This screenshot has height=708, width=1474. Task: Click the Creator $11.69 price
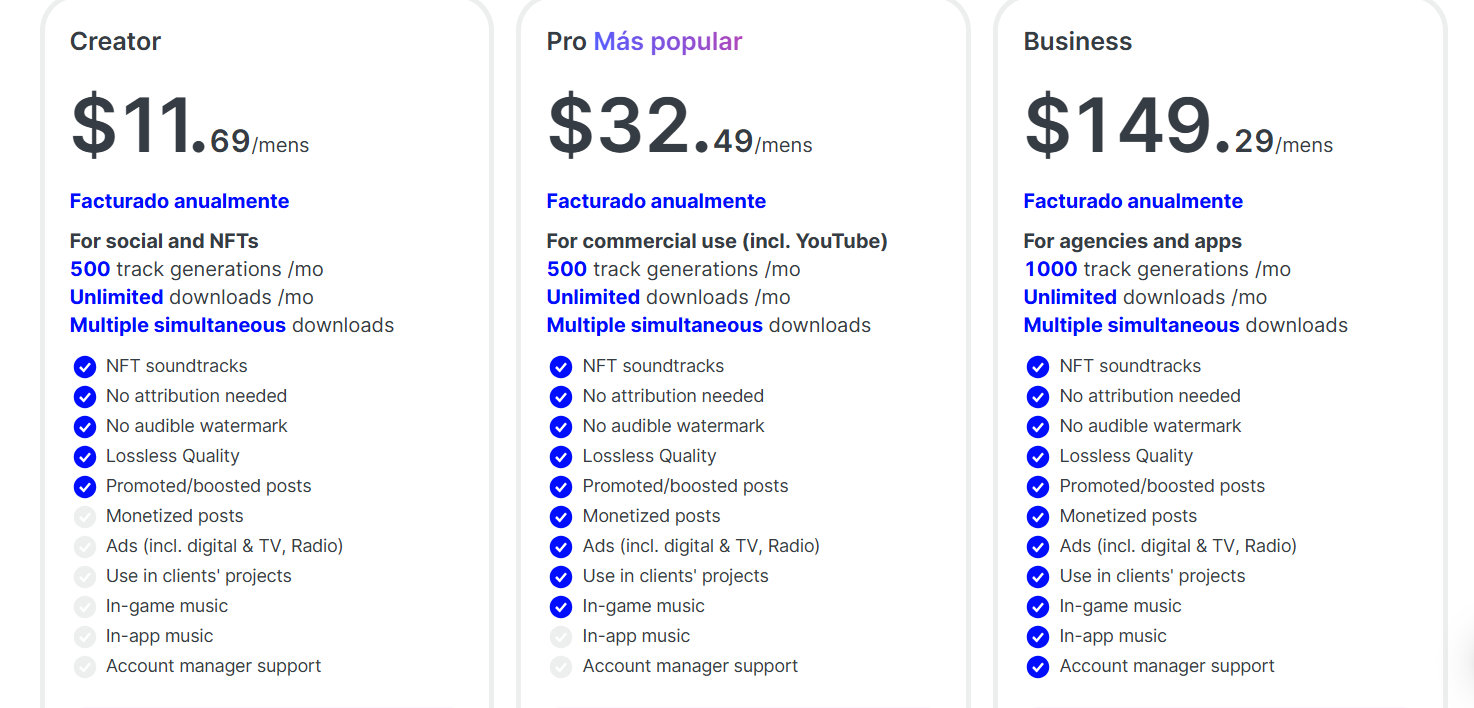[x=189, y=127]
